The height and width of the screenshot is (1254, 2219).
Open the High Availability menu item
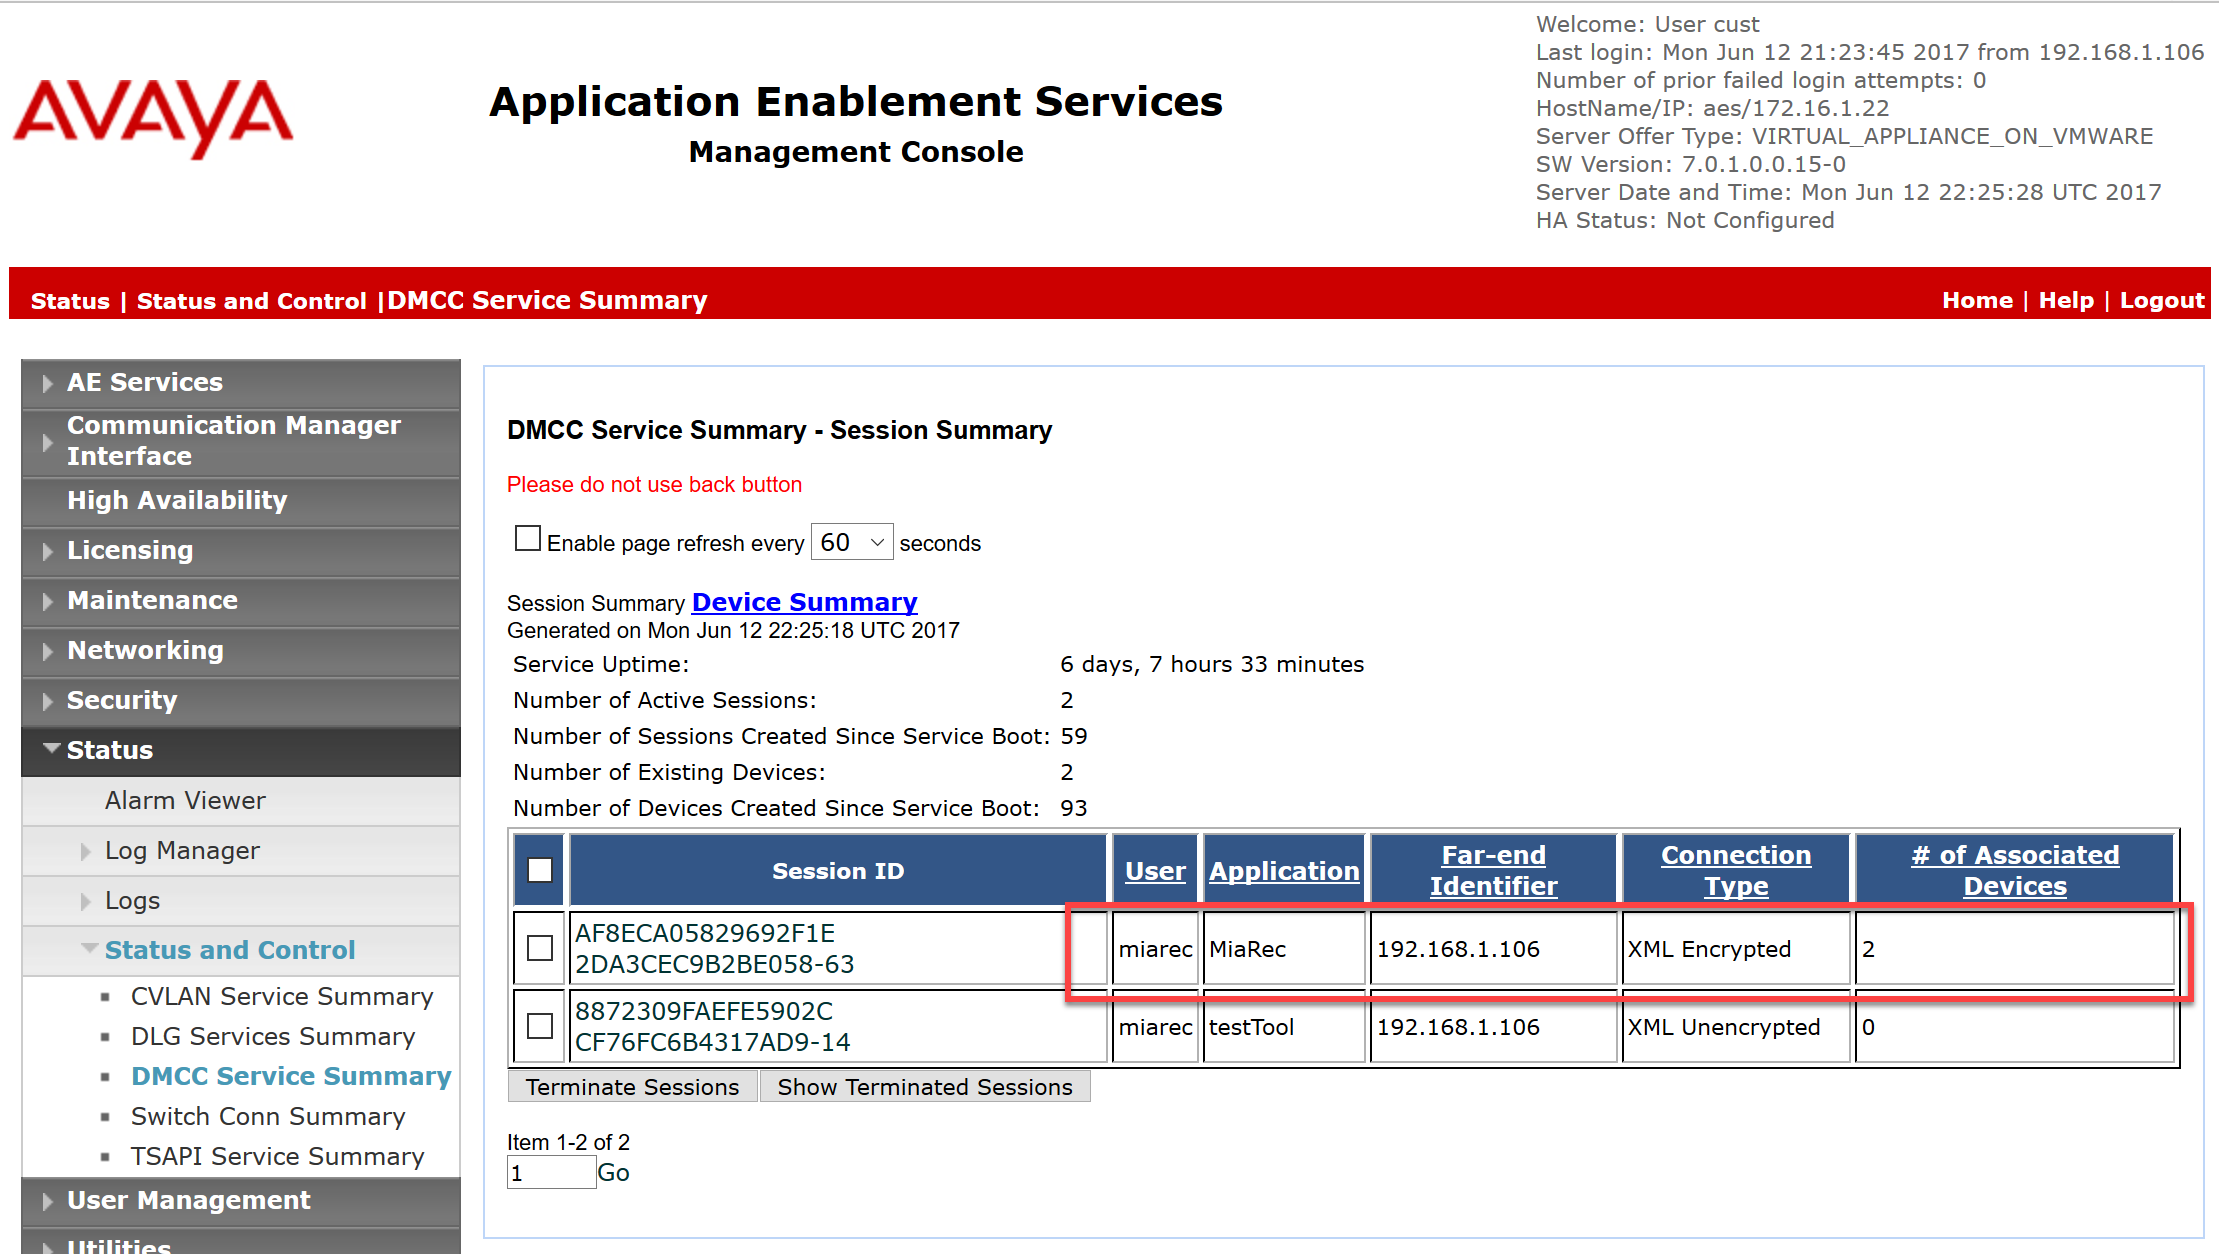241,501
